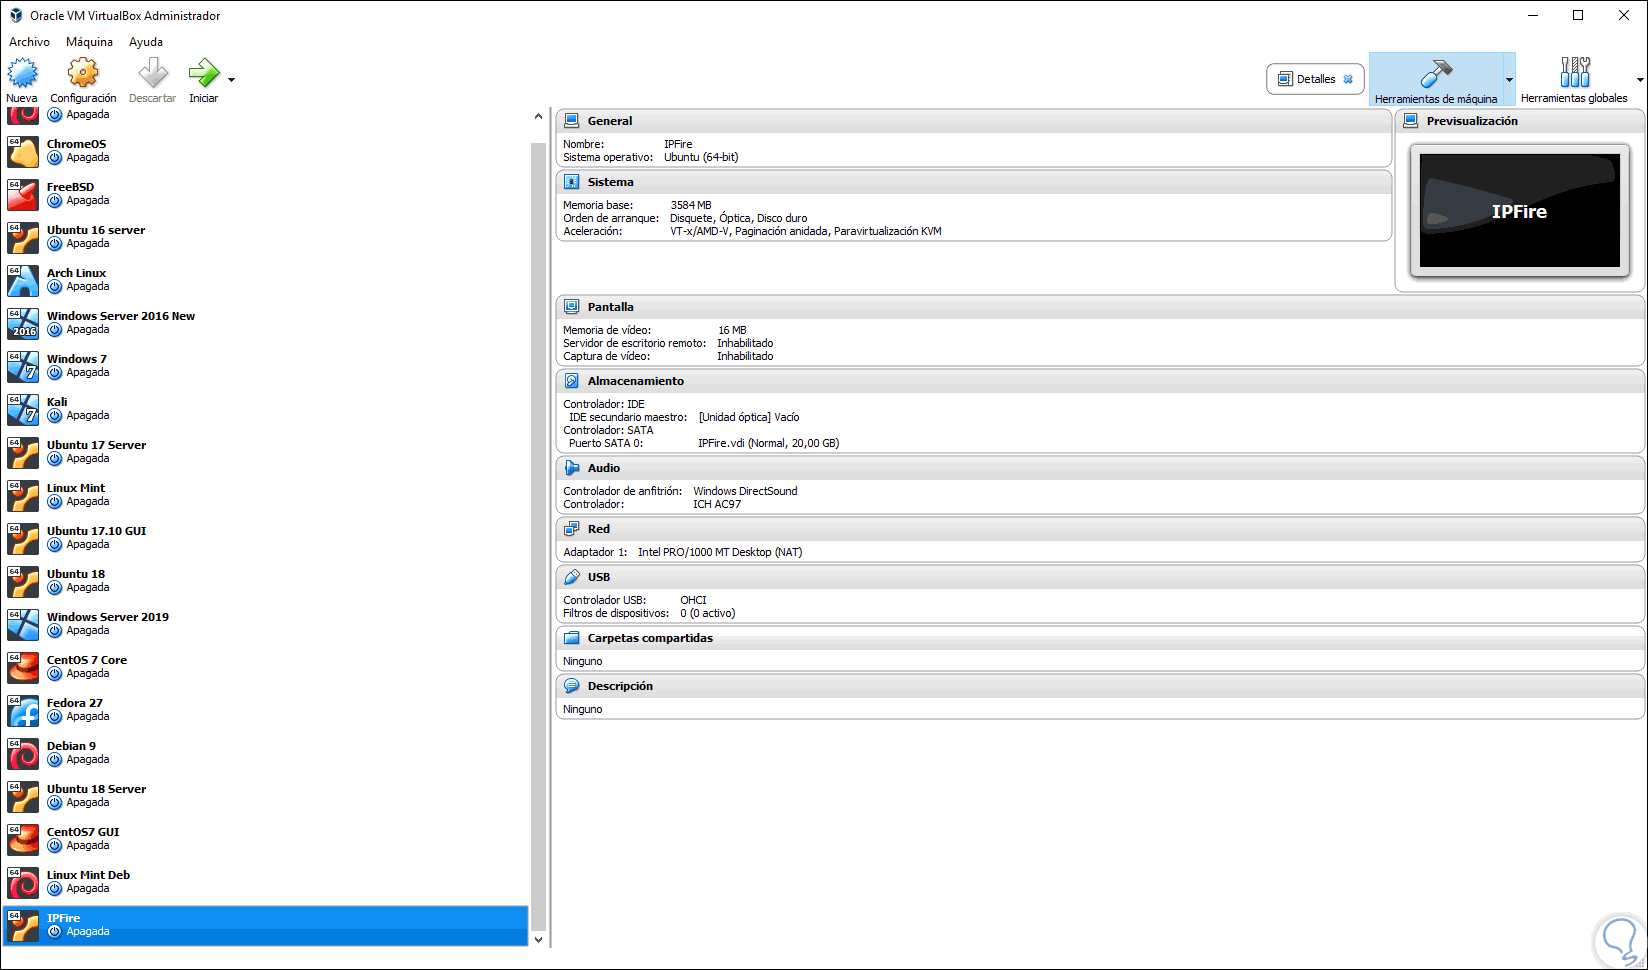Click the Intel PRO/1000 MT Desktop (NAT) adapter text
The width and height of the screenshot is (1648, 970).
[720, 552]
